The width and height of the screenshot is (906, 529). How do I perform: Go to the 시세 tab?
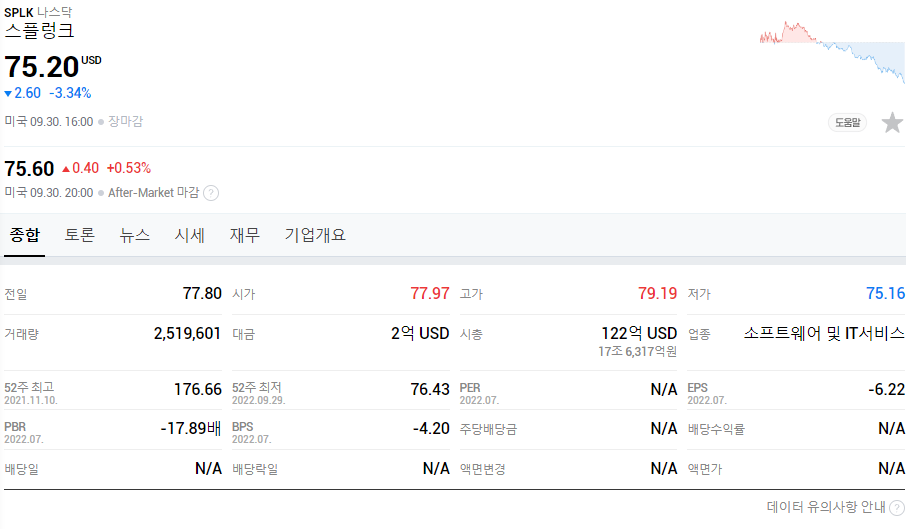click(190, 235)
